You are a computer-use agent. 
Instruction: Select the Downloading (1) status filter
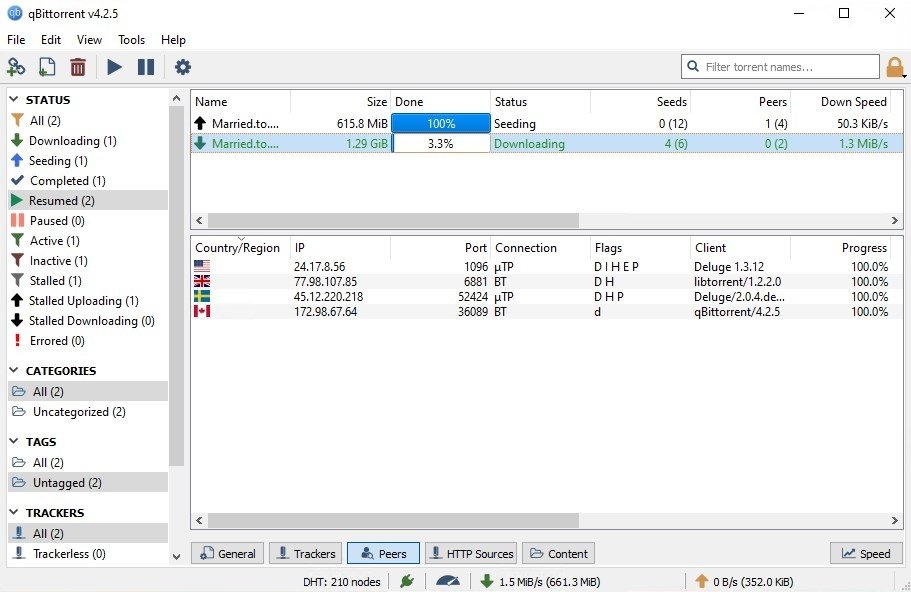(x=72, y=141)
